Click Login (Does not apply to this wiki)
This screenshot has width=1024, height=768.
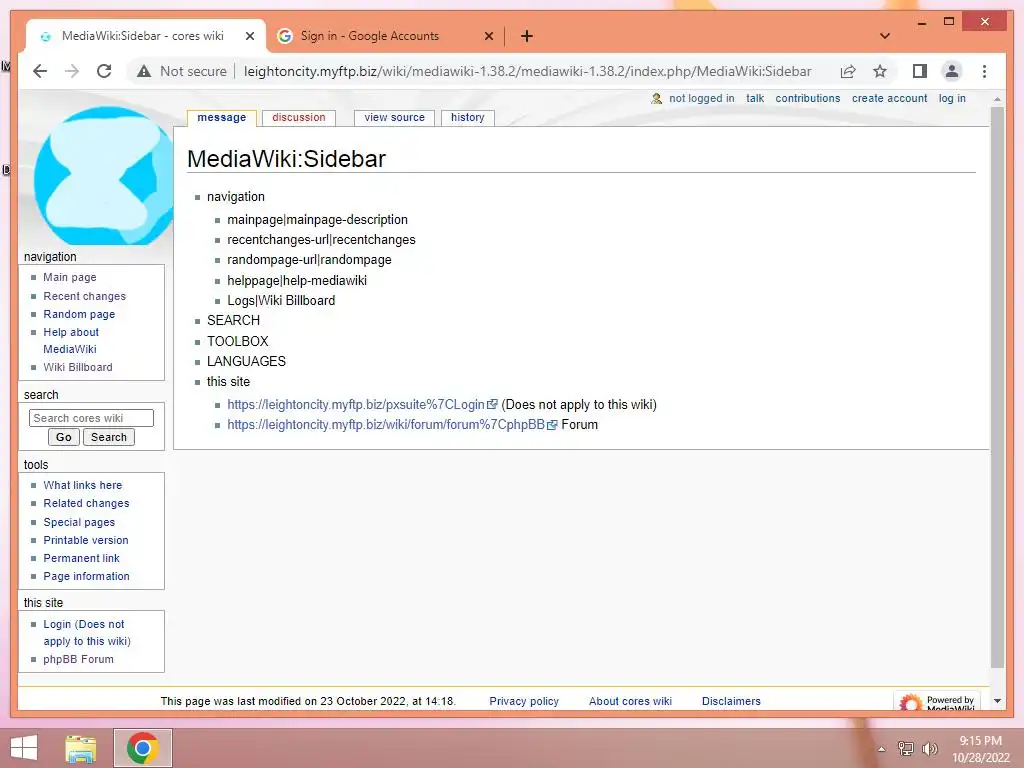pyautogui.click(x=87, y=633)
